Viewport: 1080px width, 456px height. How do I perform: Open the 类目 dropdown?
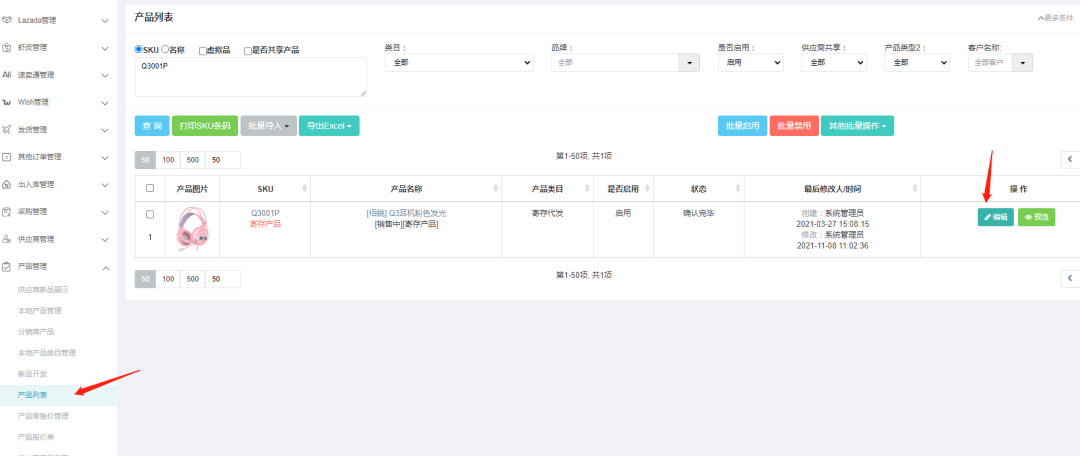coord(459,62)
